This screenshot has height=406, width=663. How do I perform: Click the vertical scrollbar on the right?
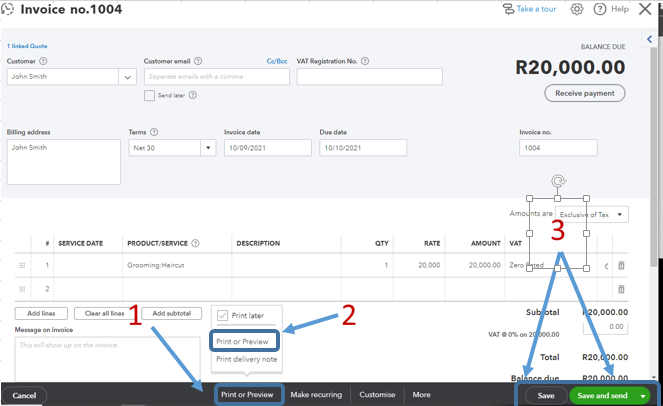[x=654, y=156]
